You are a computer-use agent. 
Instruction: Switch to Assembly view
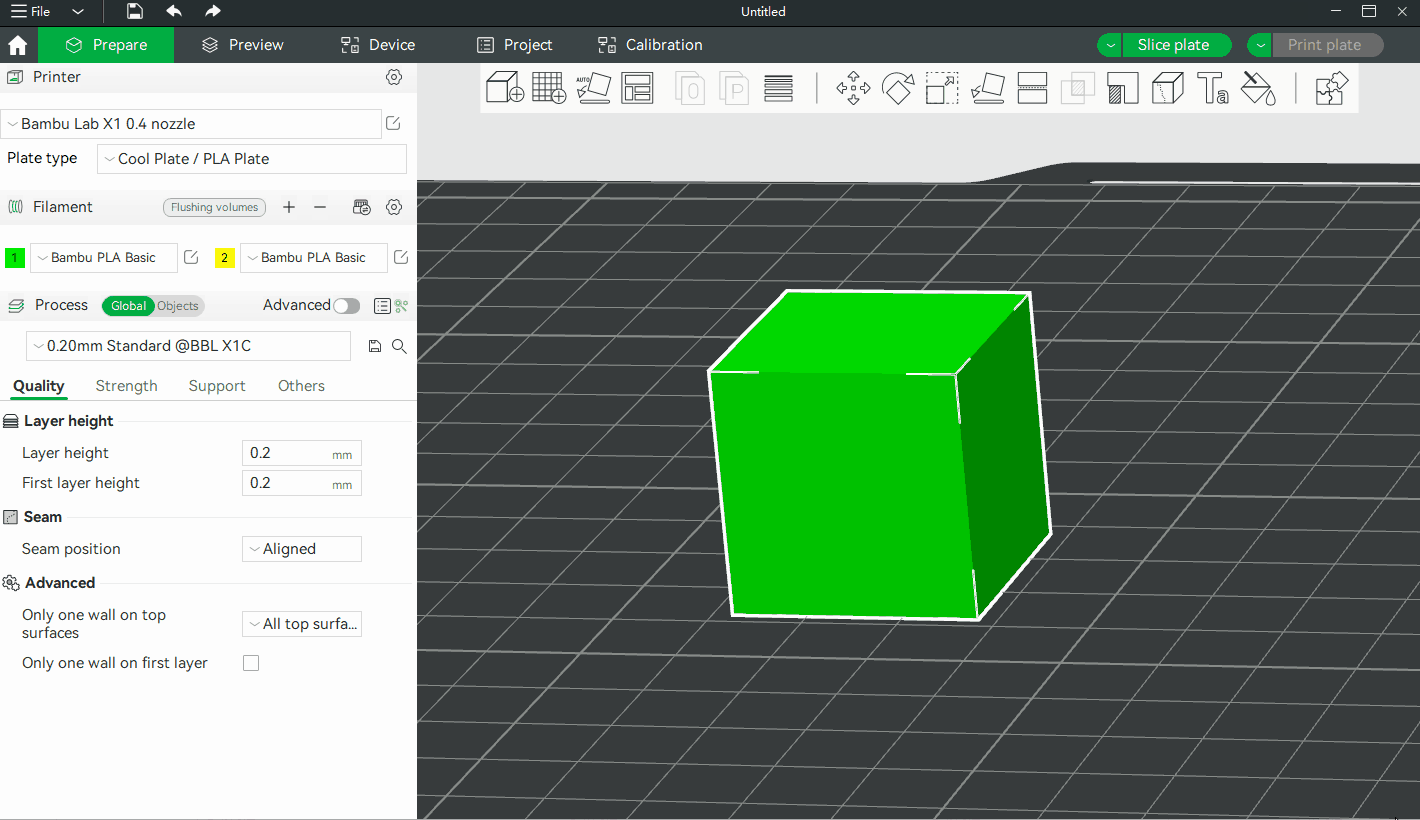click(1332, 88)
